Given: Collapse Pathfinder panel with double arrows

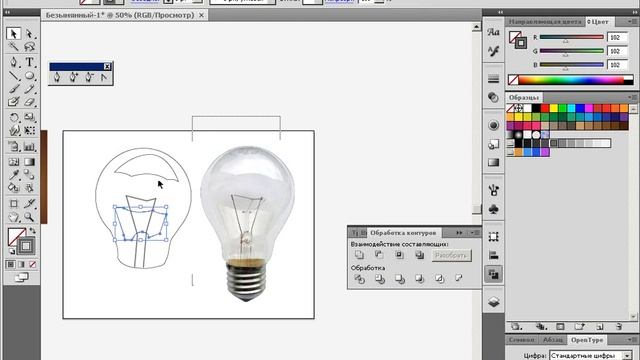Looking at the screenshot, I should pos(459,233).
